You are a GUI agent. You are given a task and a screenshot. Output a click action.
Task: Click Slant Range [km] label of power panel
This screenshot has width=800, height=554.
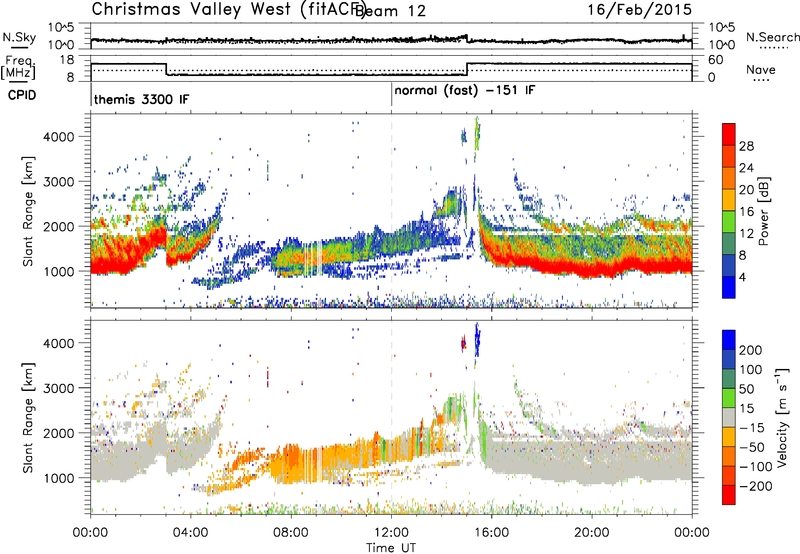pos(28,211)
